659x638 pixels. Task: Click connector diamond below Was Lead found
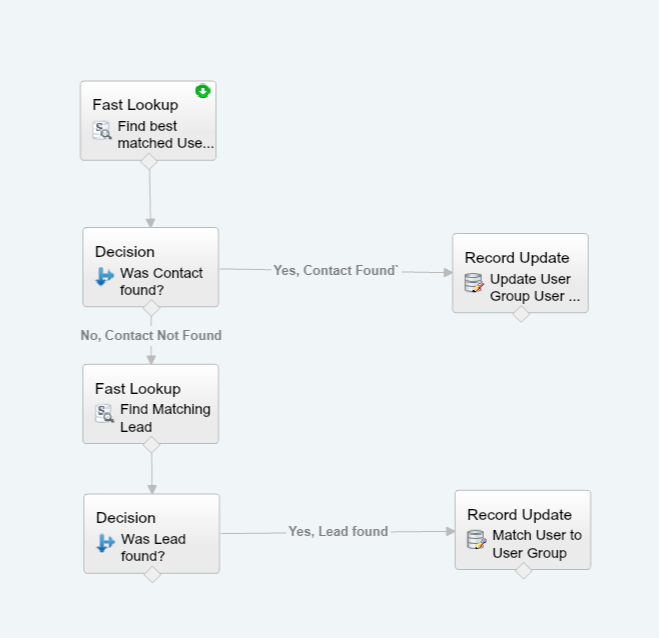pos(152,574)
